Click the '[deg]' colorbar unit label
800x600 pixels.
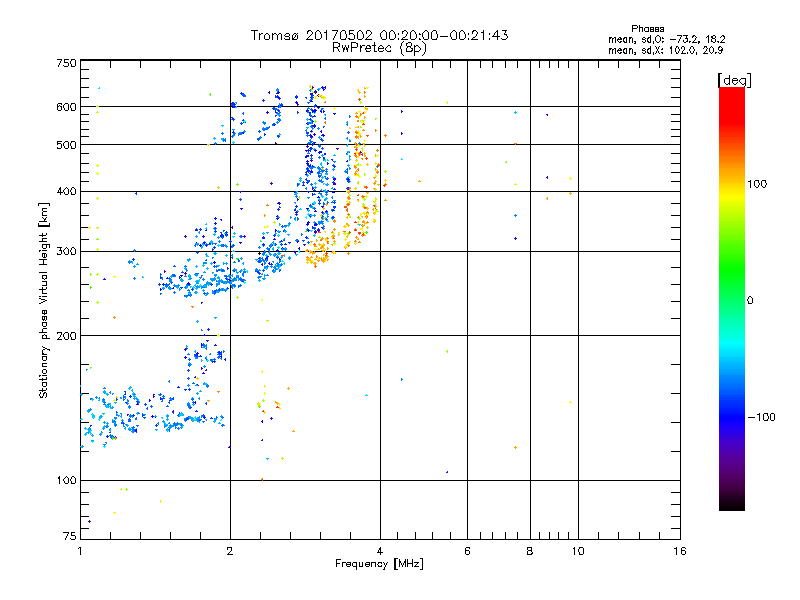(734, 80)
